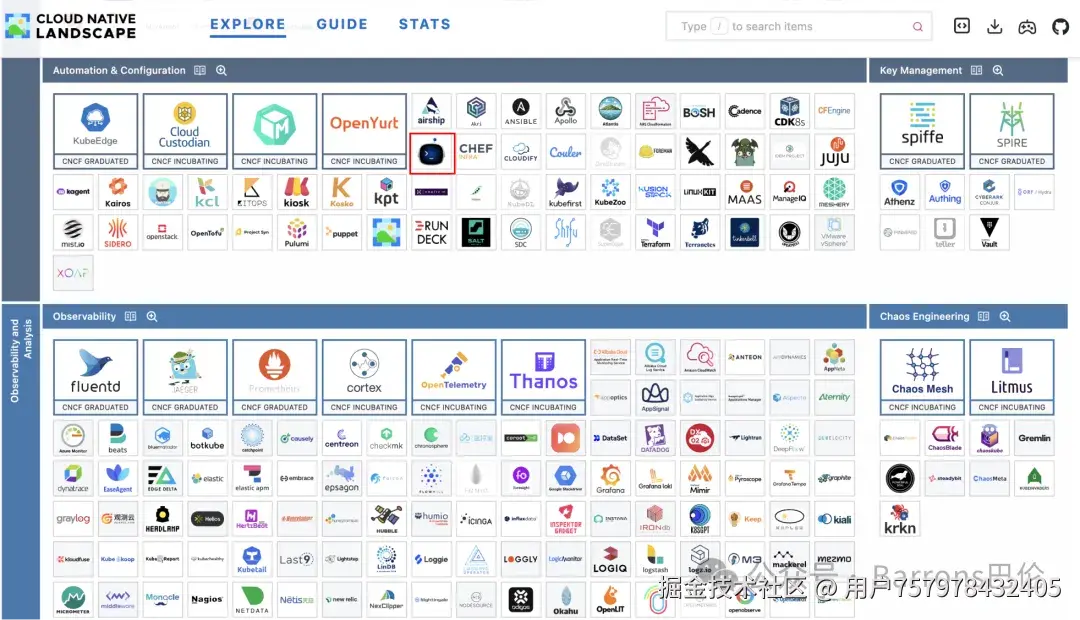This screenshot has width=1080, height=620.
Task: Select the MAAS project icon
Action: click(x=745, y=192)
